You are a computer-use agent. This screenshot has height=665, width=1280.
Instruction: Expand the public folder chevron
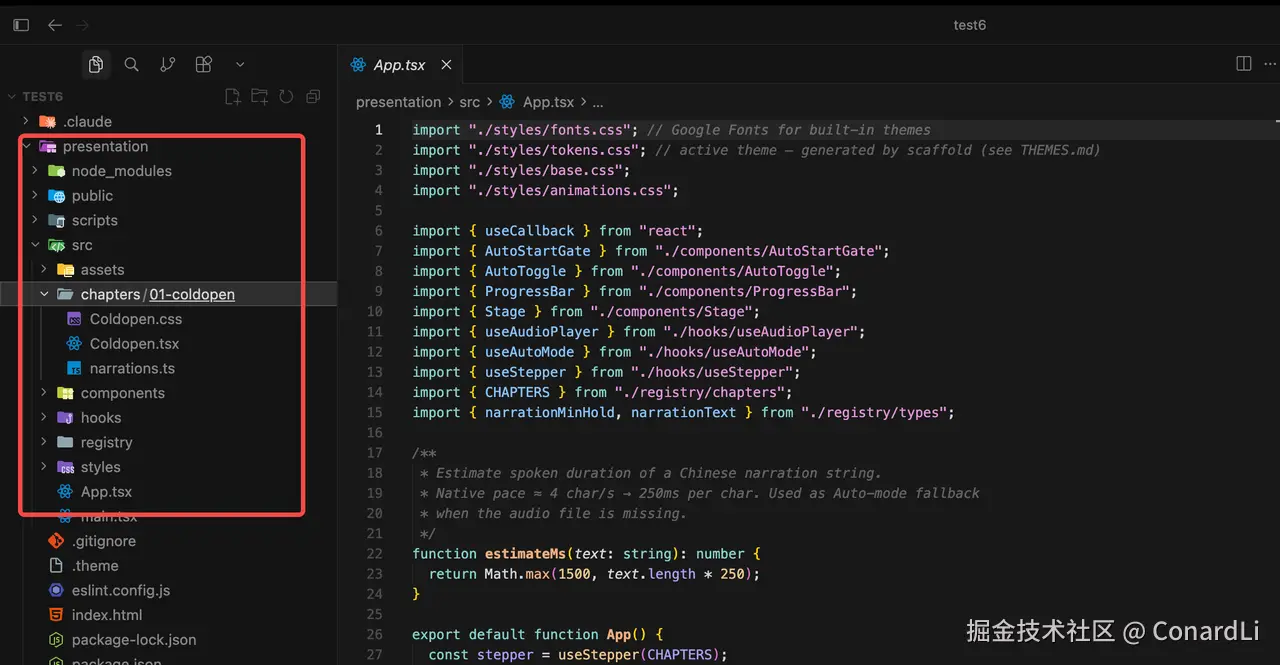point(35,196)
